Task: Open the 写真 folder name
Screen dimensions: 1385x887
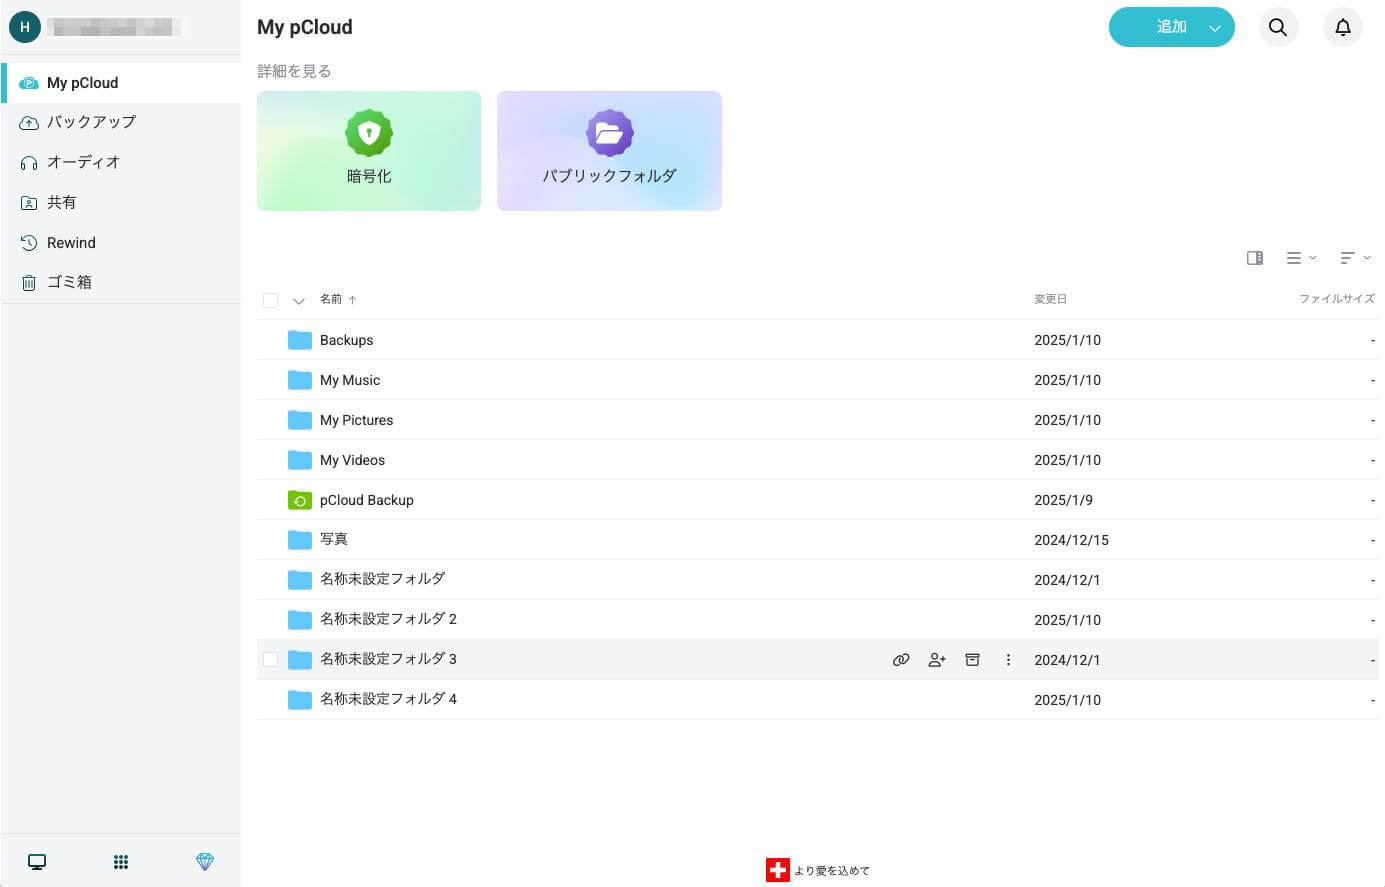Action: [334, 539]
